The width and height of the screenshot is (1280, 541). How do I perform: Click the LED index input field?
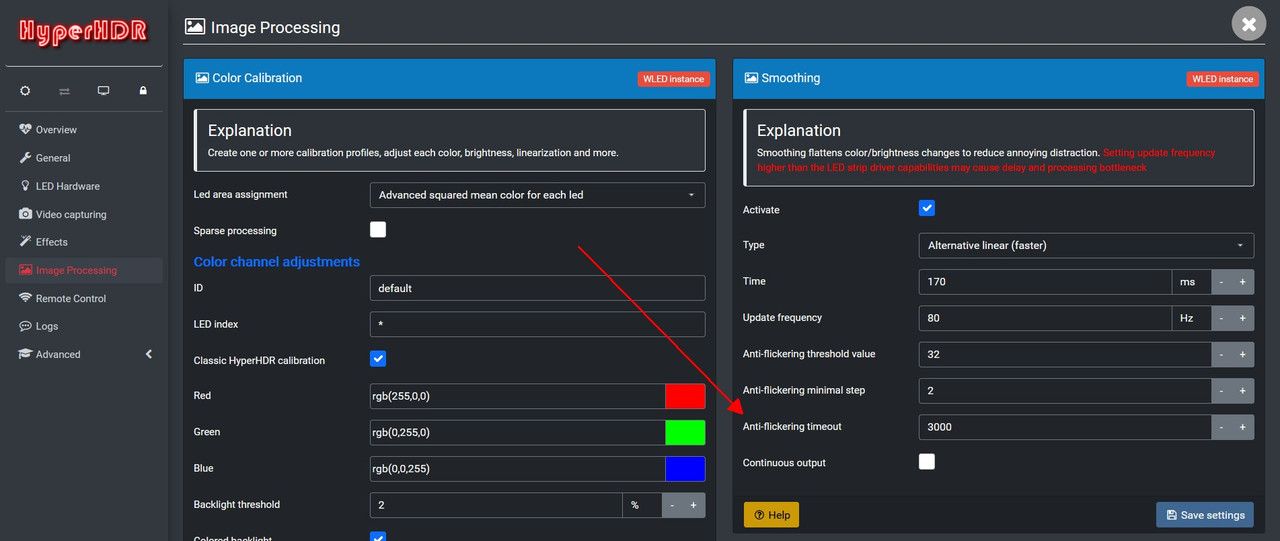pos(537,324)
